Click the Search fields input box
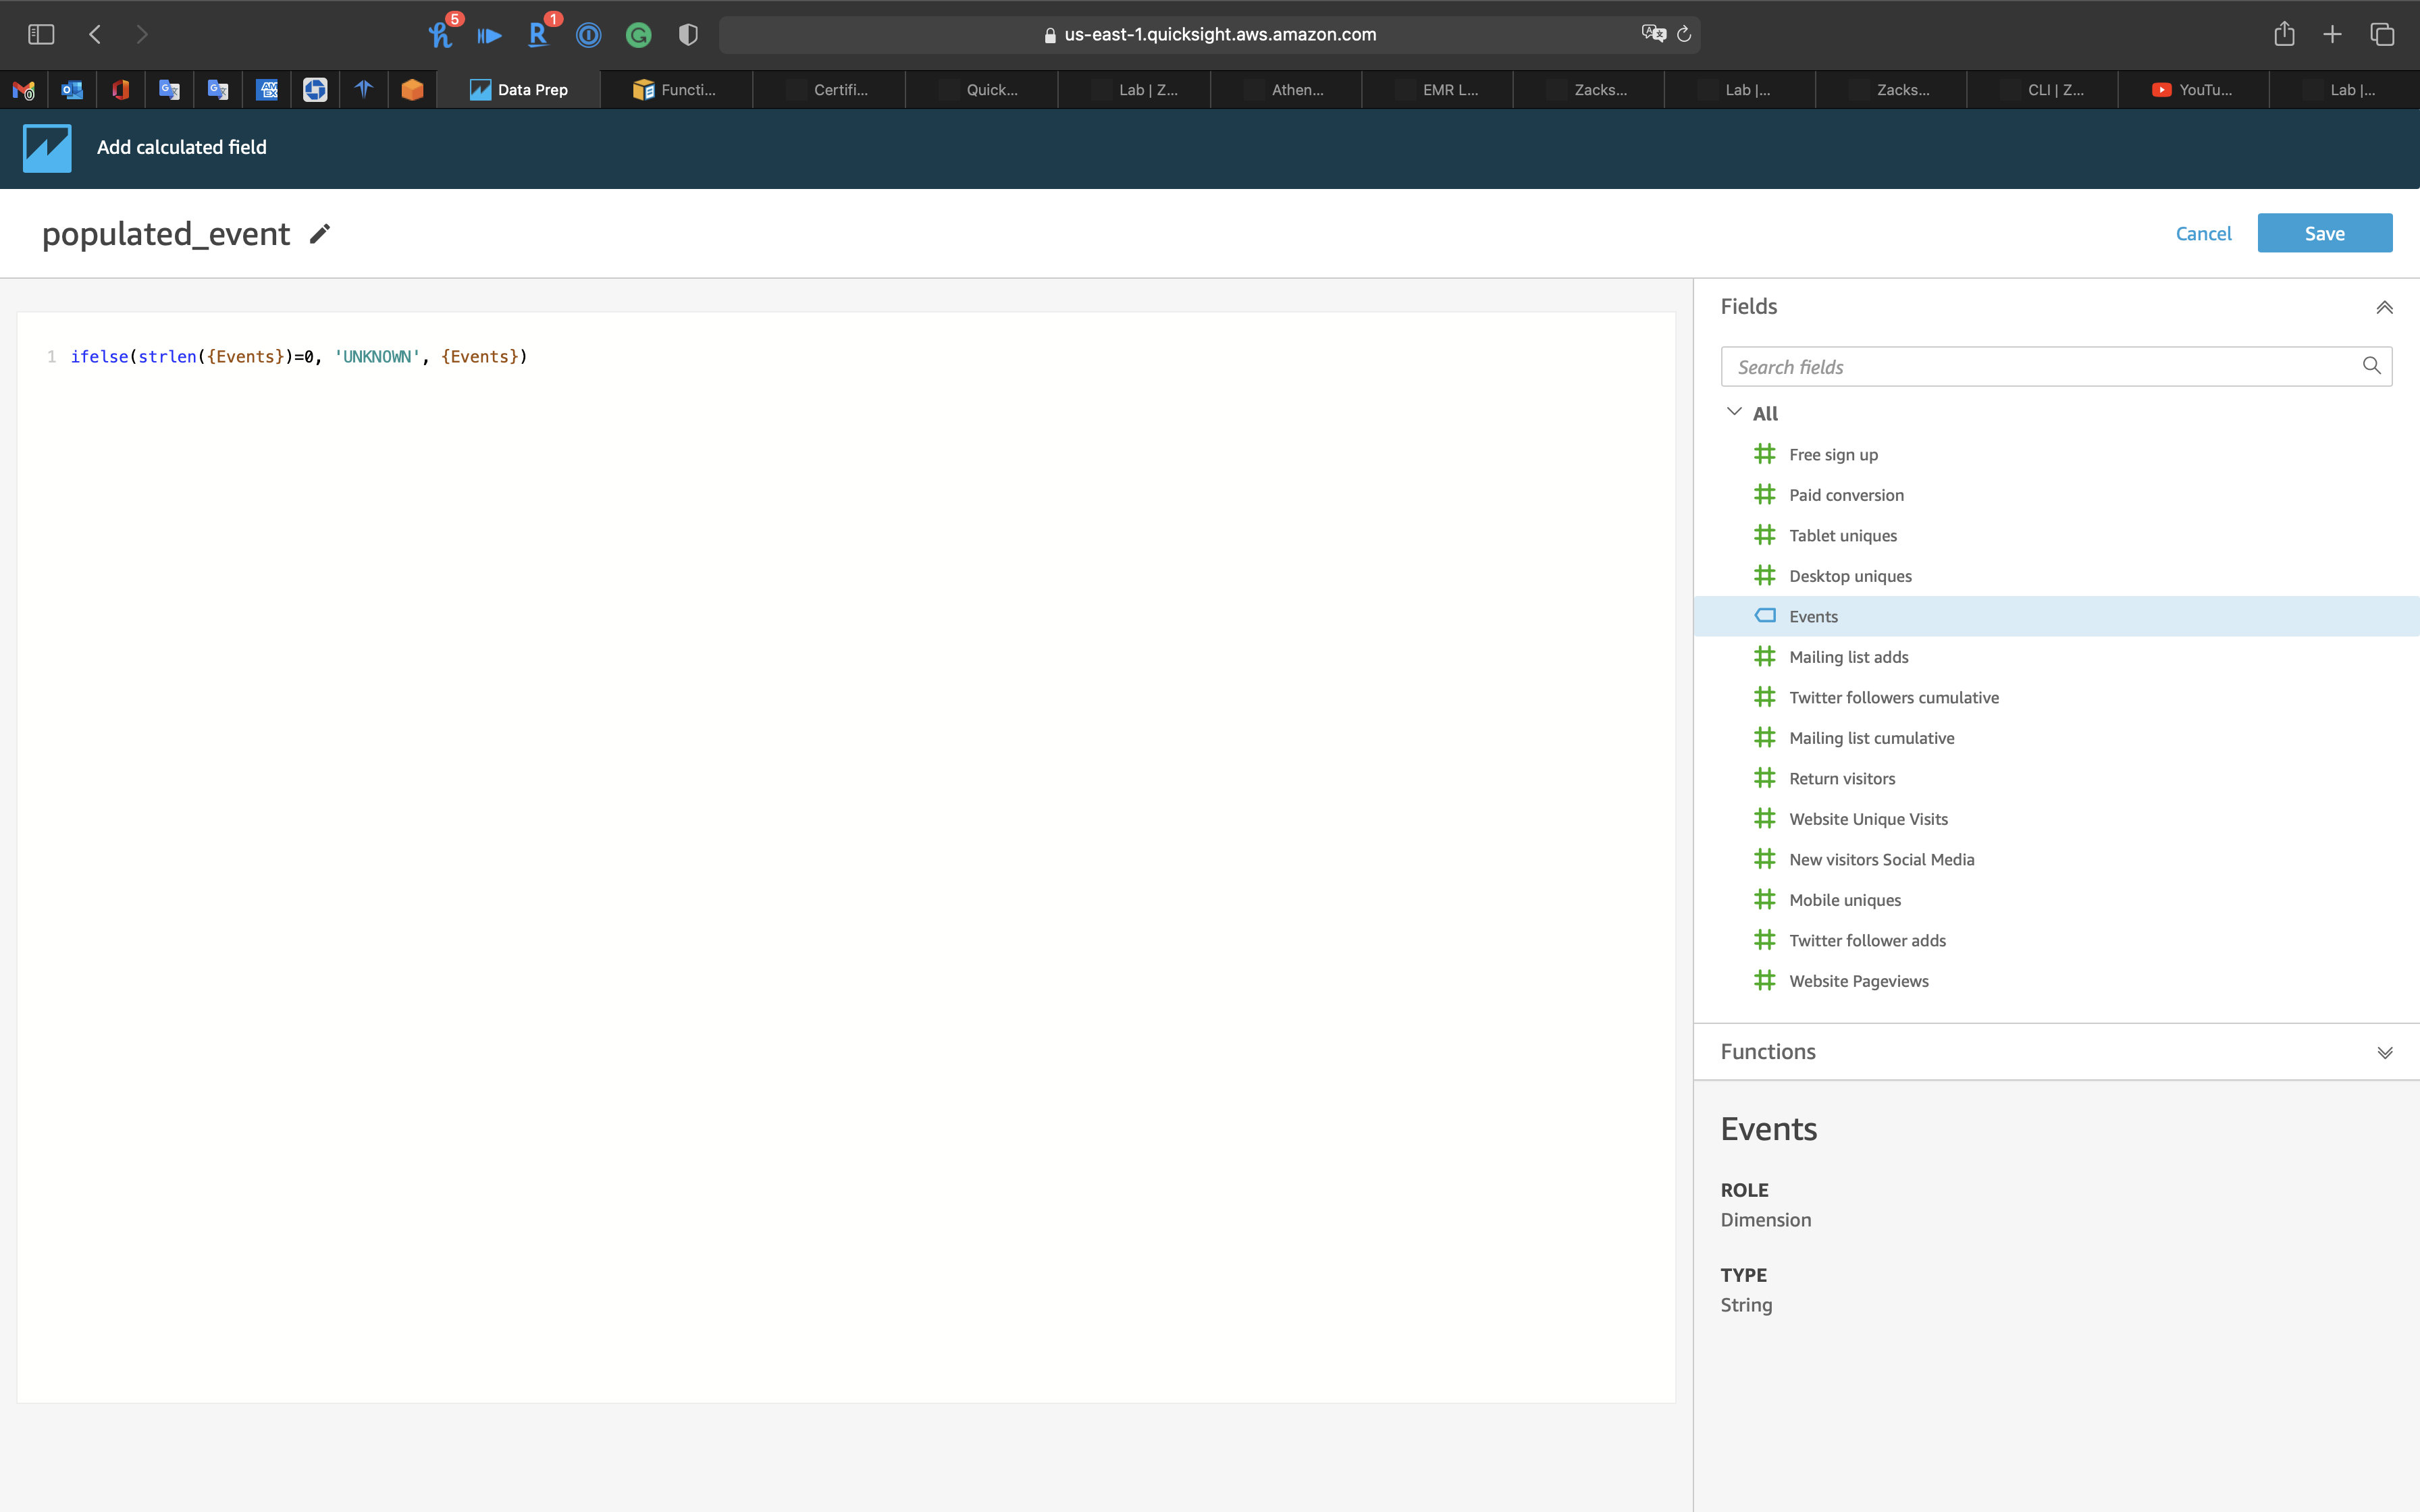Image resolution: width=2420 pixels, height=1512 pixels. click(x=2040, y=367)
